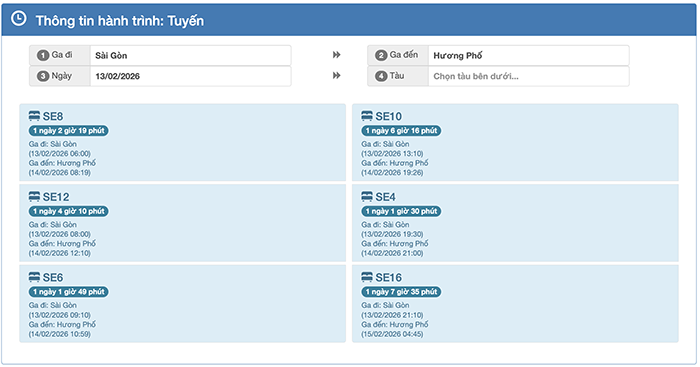The width and height of the screenshot is (700, 367).
Task: Click the double arrow next to Sài Gòn
Action: [x=337, y=55]
